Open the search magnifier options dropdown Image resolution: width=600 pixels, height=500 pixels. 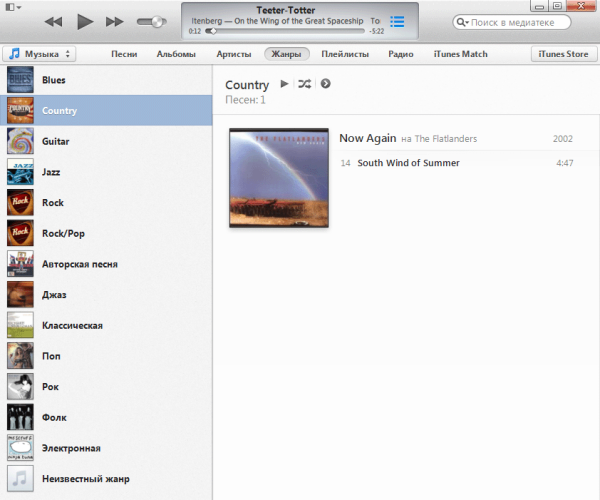click(463, 22)
